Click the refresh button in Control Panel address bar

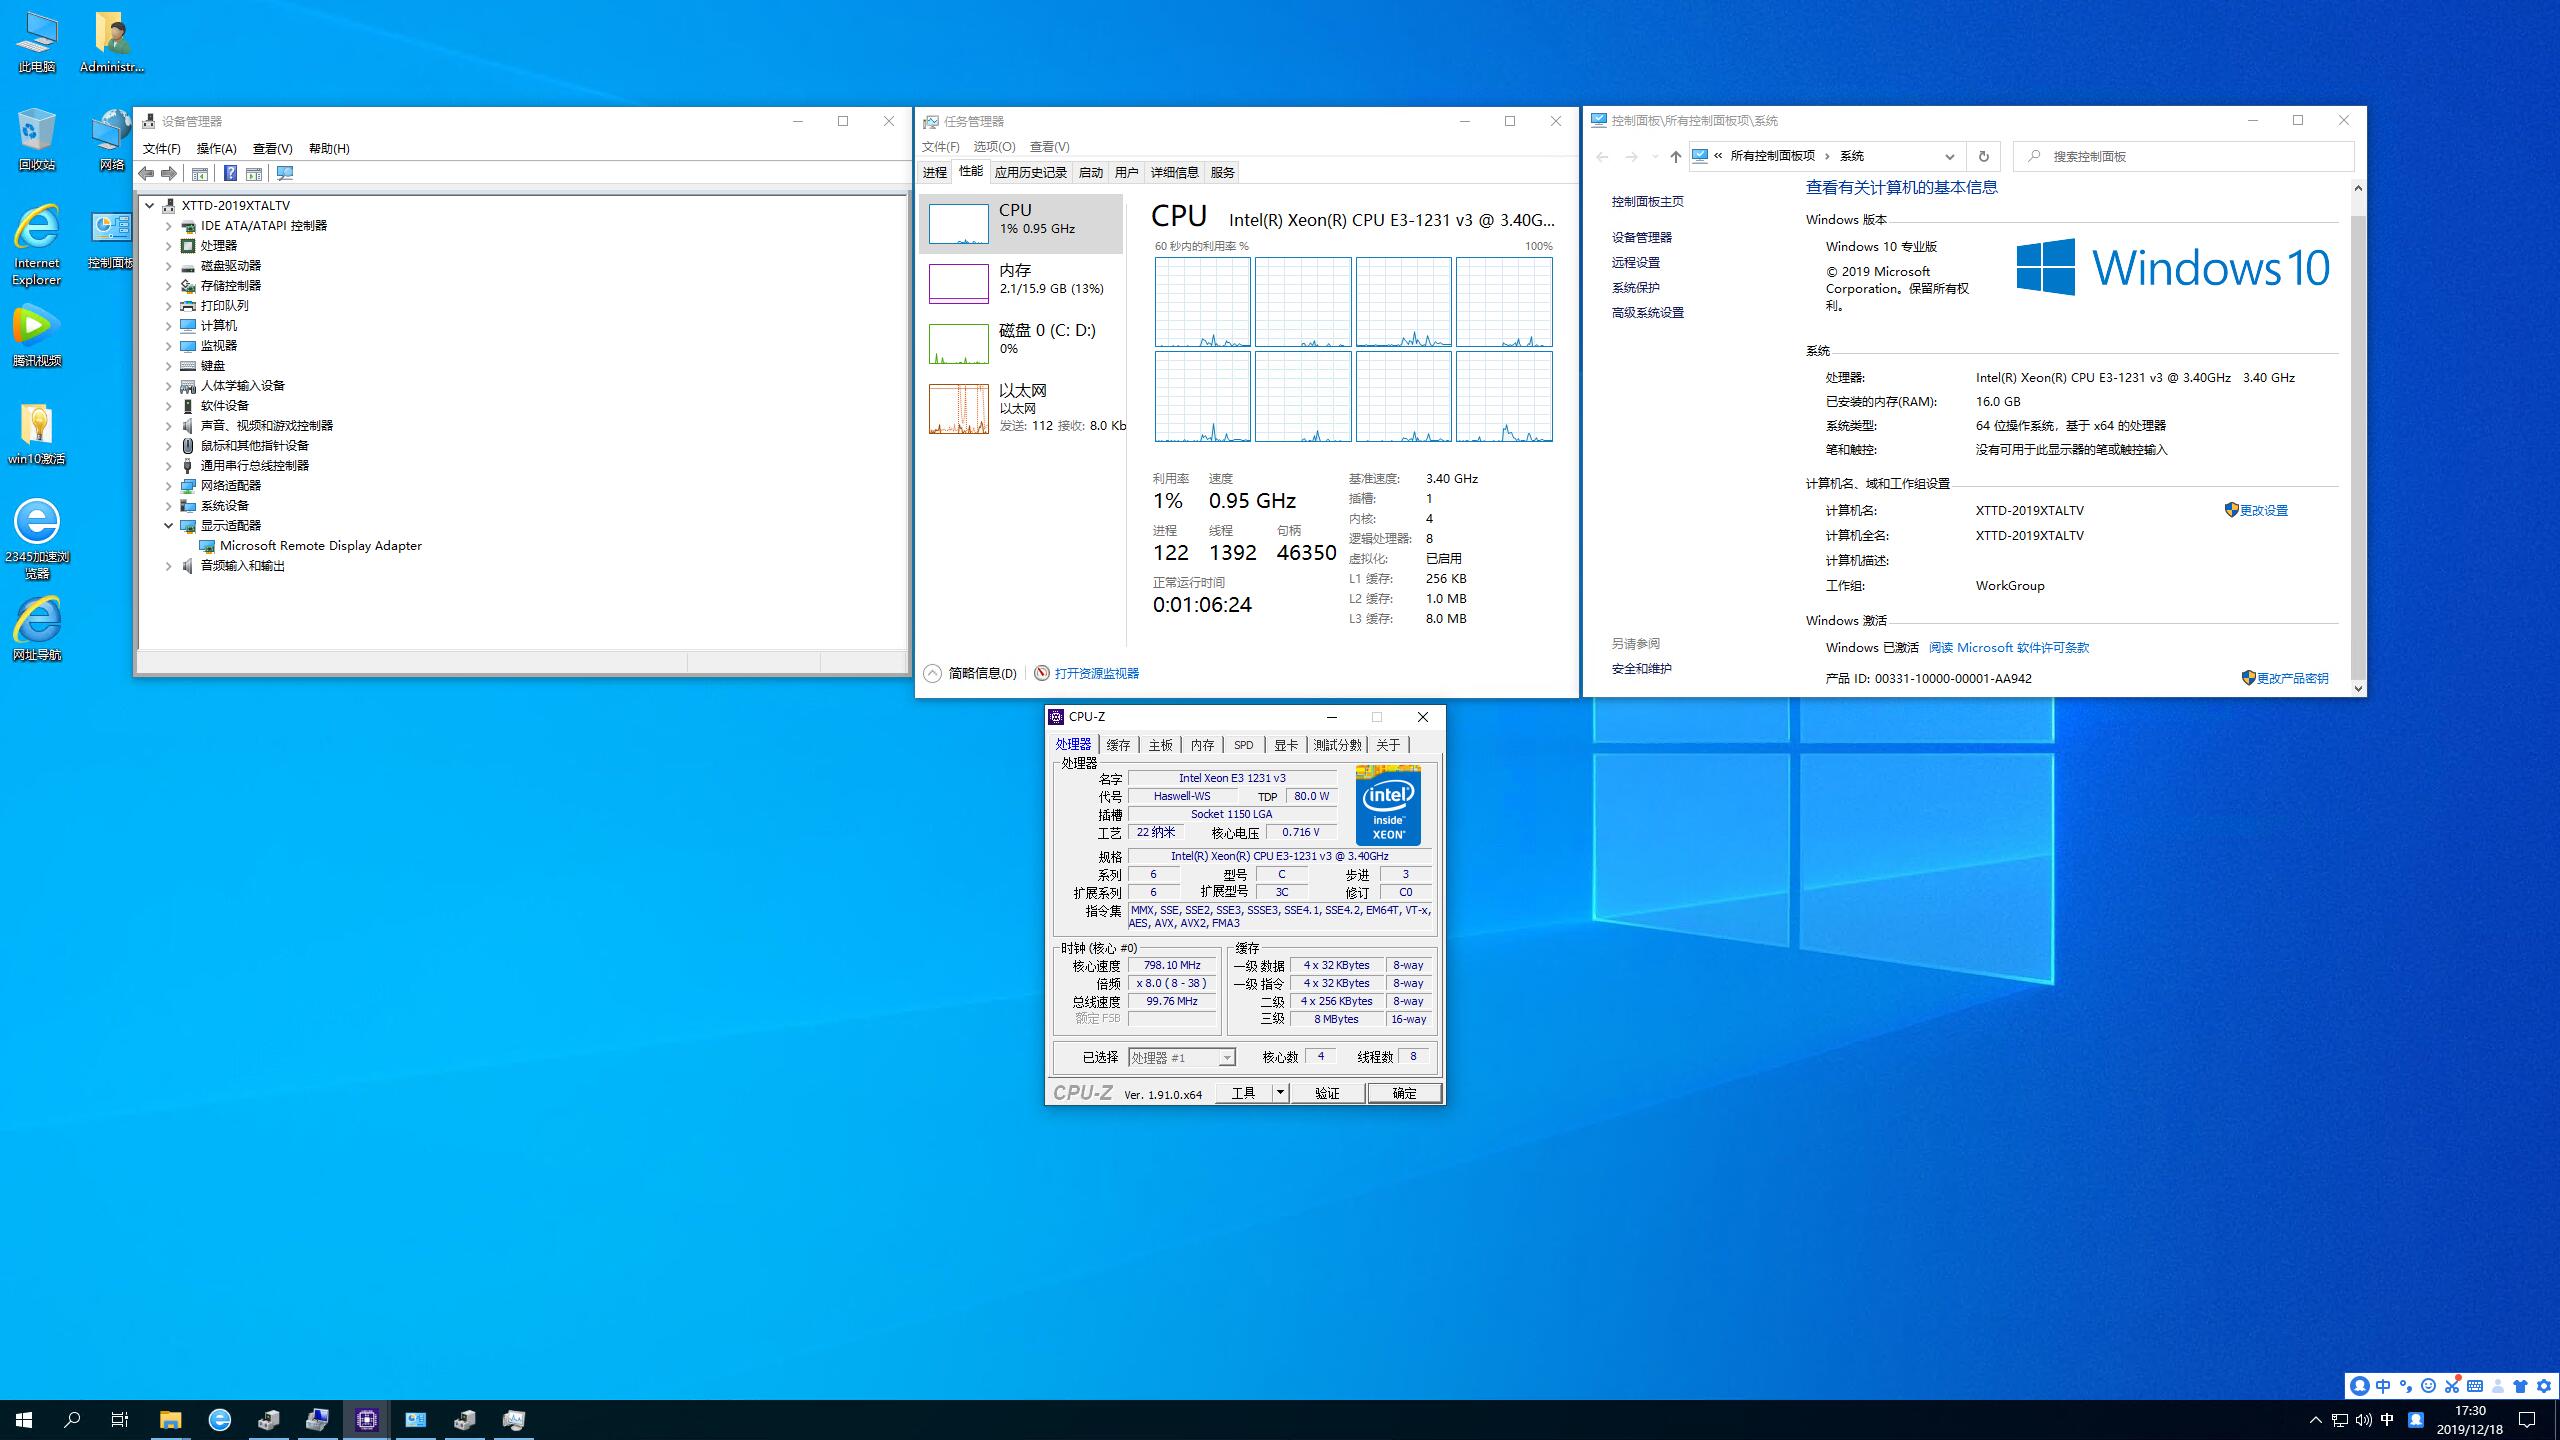click(1983, 156)
